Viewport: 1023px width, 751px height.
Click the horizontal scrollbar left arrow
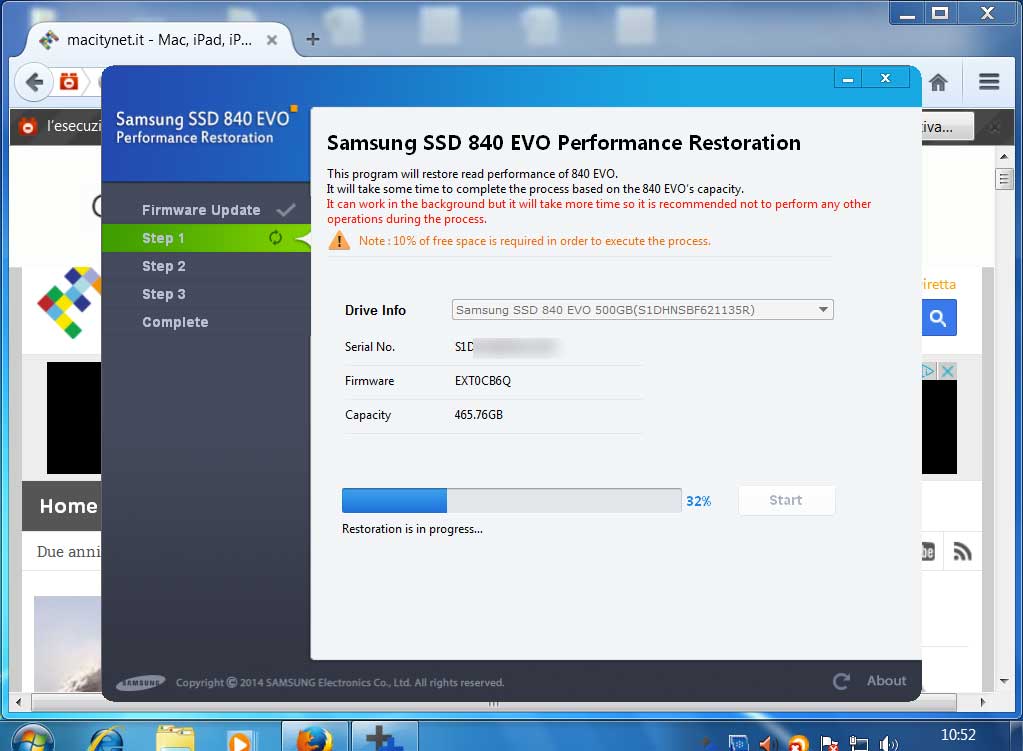pos(18,703)
